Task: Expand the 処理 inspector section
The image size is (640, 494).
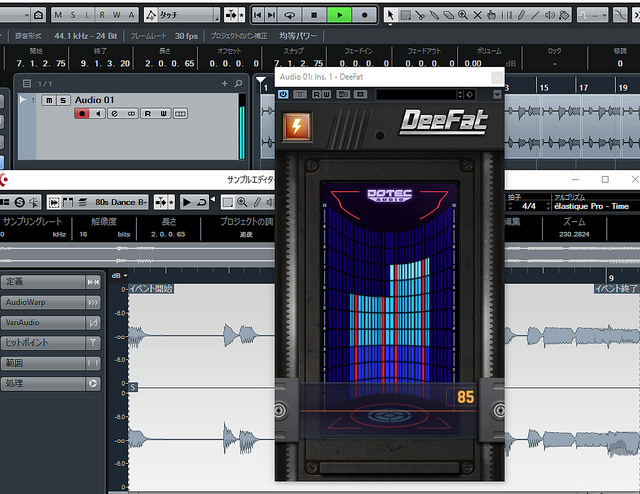Action: pos(51,384)
